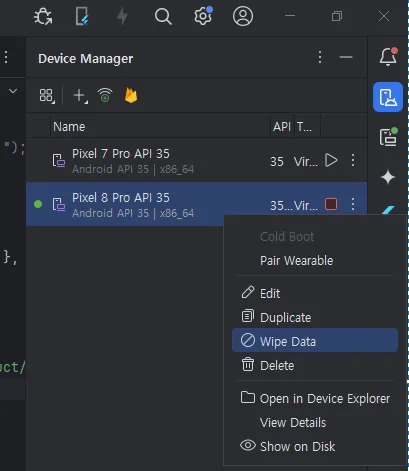This screenshot has width=409, height=471.
Task: Open Pixel 7 Pro actions kebab menu
Action: pyautogui.click(x=353, y=160)
